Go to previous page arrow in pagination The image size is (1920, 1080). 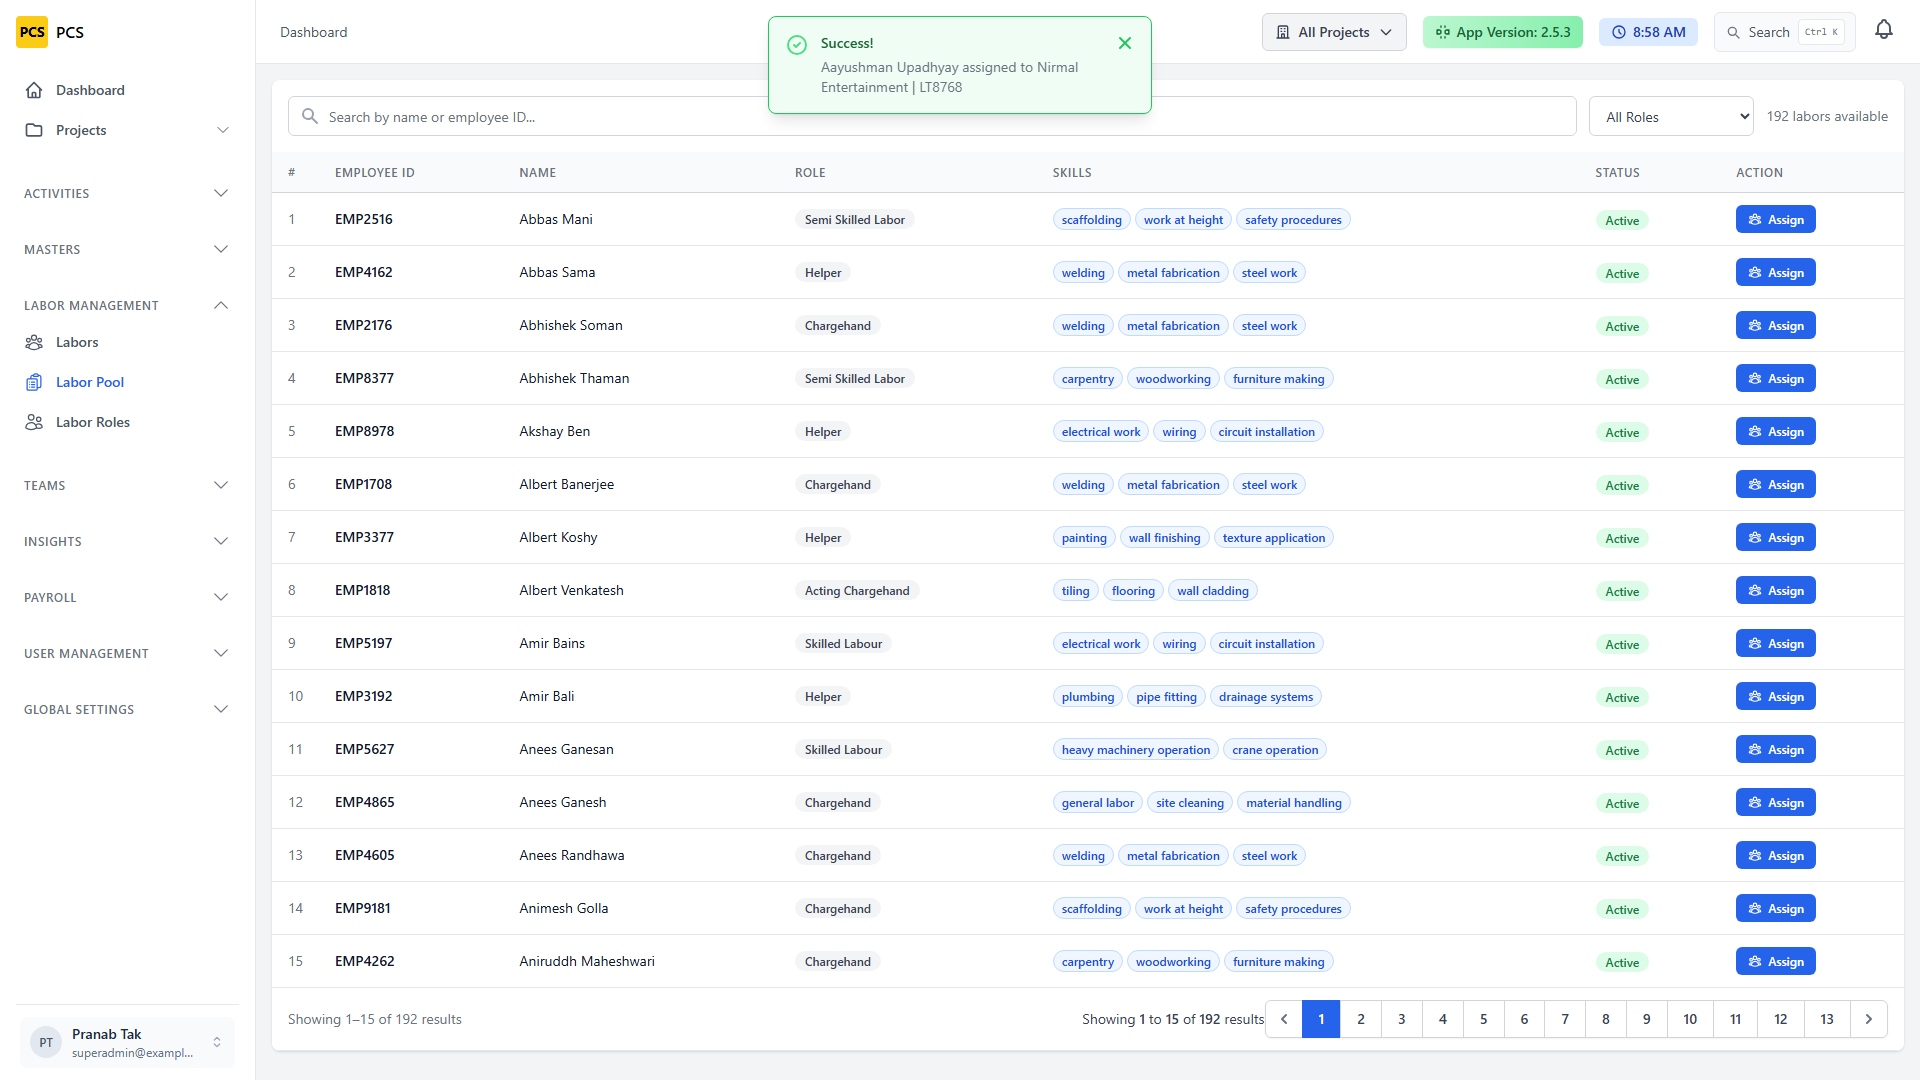(1284, 1019)
